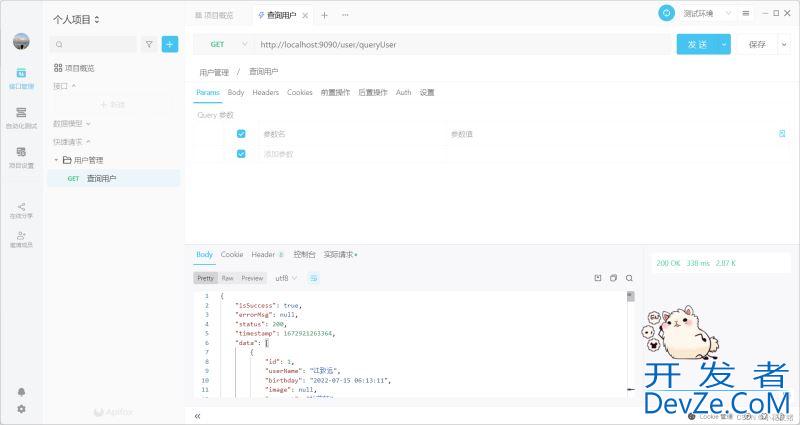Toggle the 参数名 row checkbox
This screenshot has width=800, height=425.
(x=241, y=134)
